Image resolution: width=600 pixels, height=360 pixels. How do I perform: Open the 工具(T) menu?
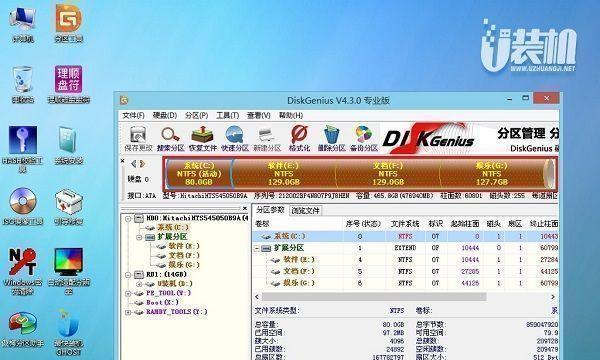[227, 115]
